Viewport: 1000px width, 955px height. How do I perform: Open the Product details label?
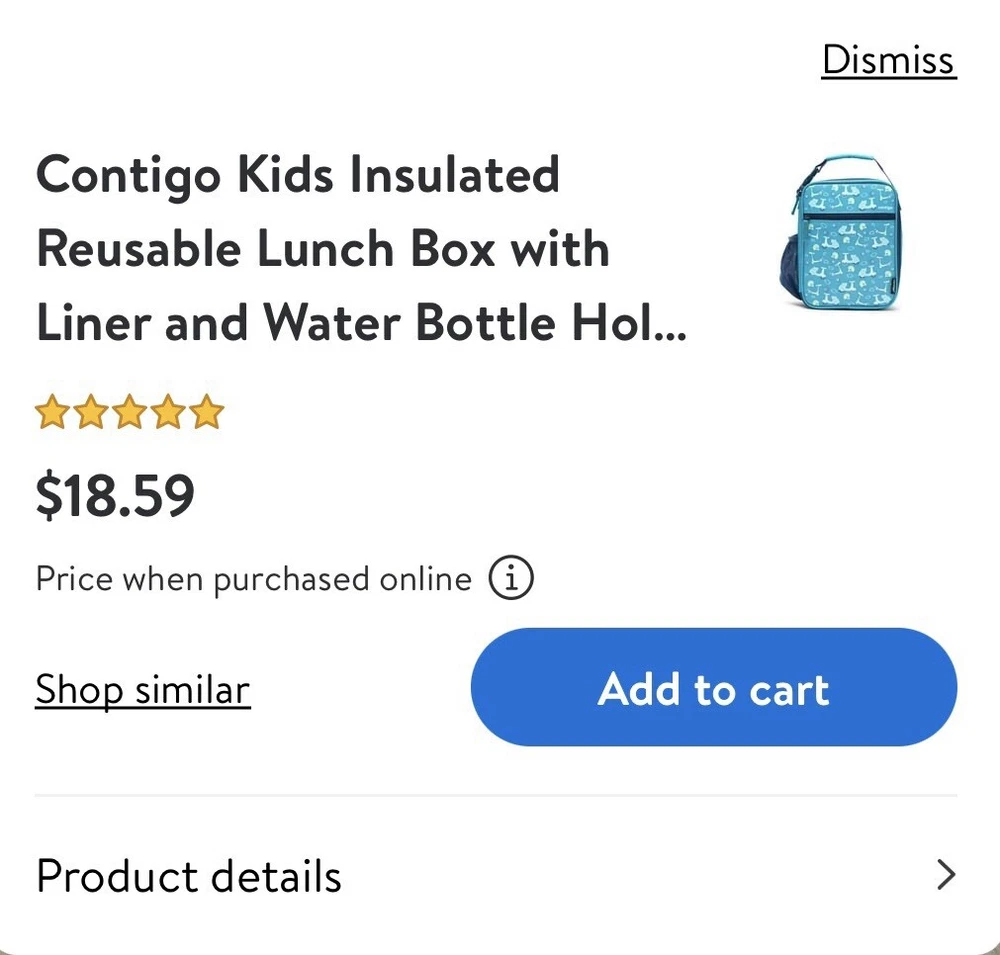[189, 876]
